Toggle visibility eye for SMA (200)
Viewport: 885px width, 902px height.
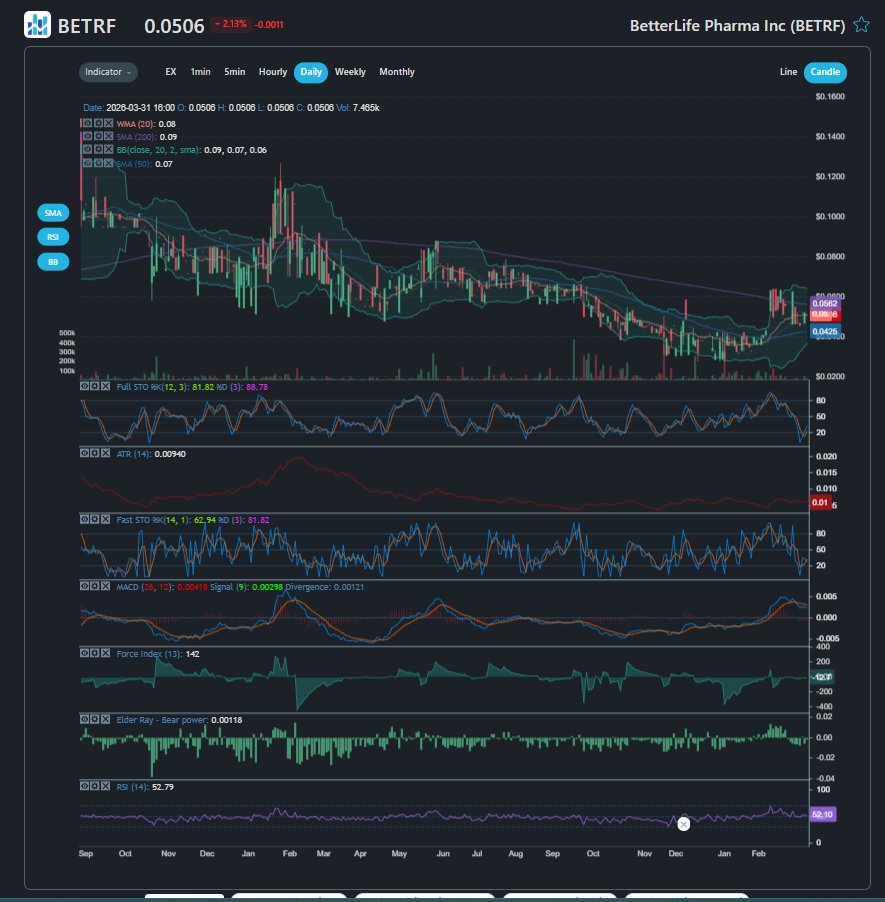[87, 136]
